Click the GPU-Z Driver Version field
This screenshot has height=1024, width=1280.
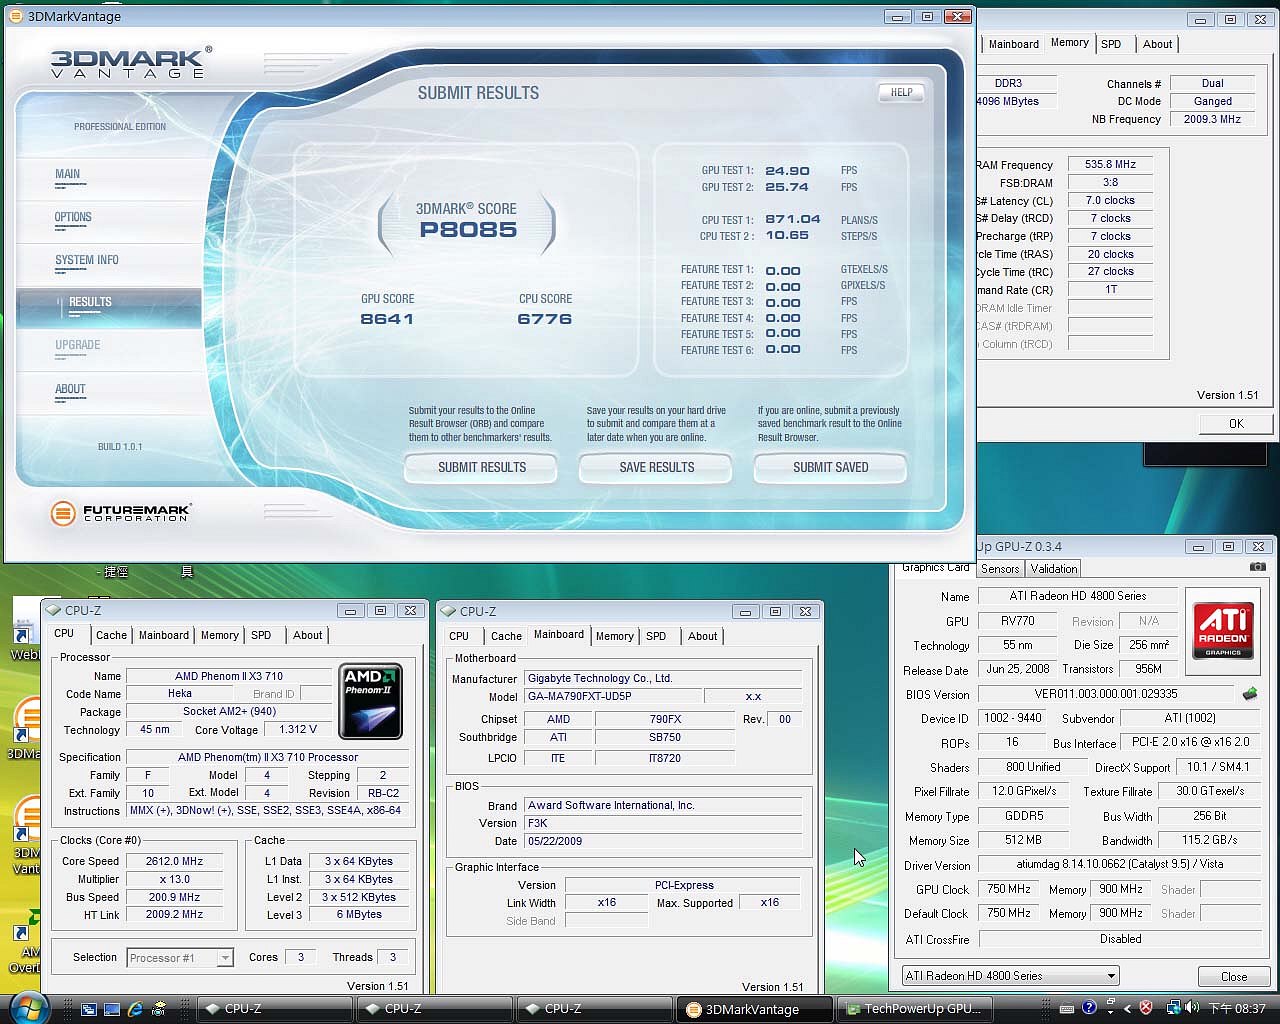(1119, 864)
